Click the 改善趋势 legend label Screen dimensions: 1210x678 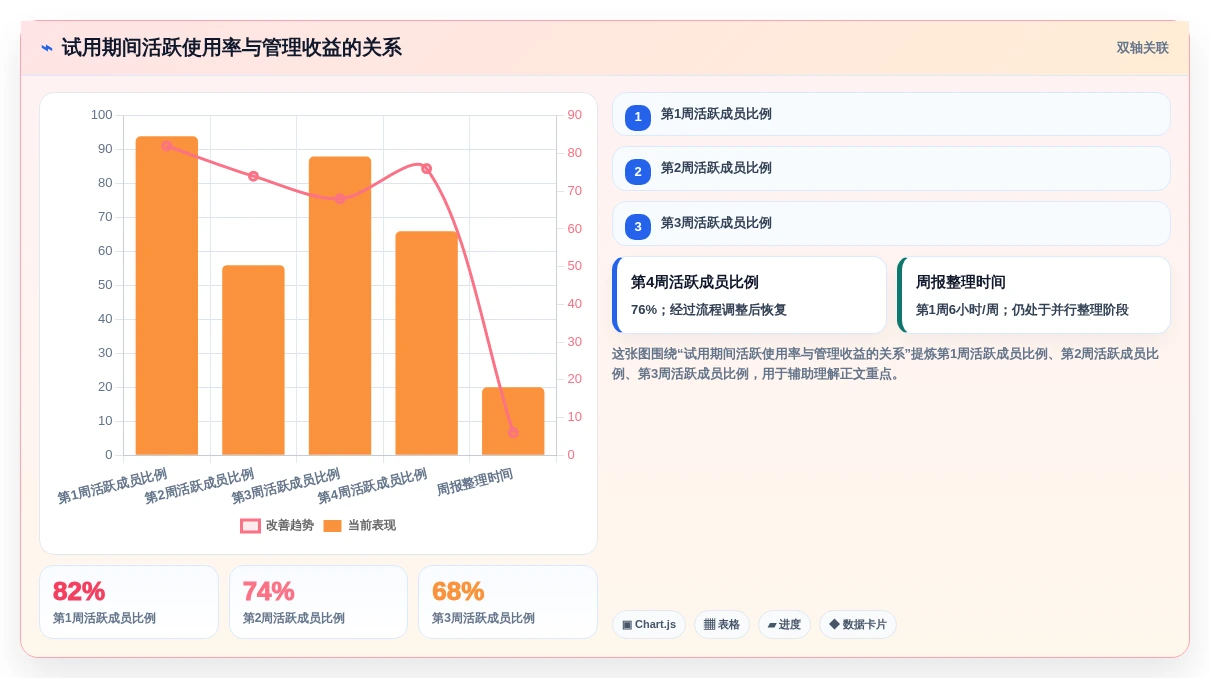(x=290, y=526)
